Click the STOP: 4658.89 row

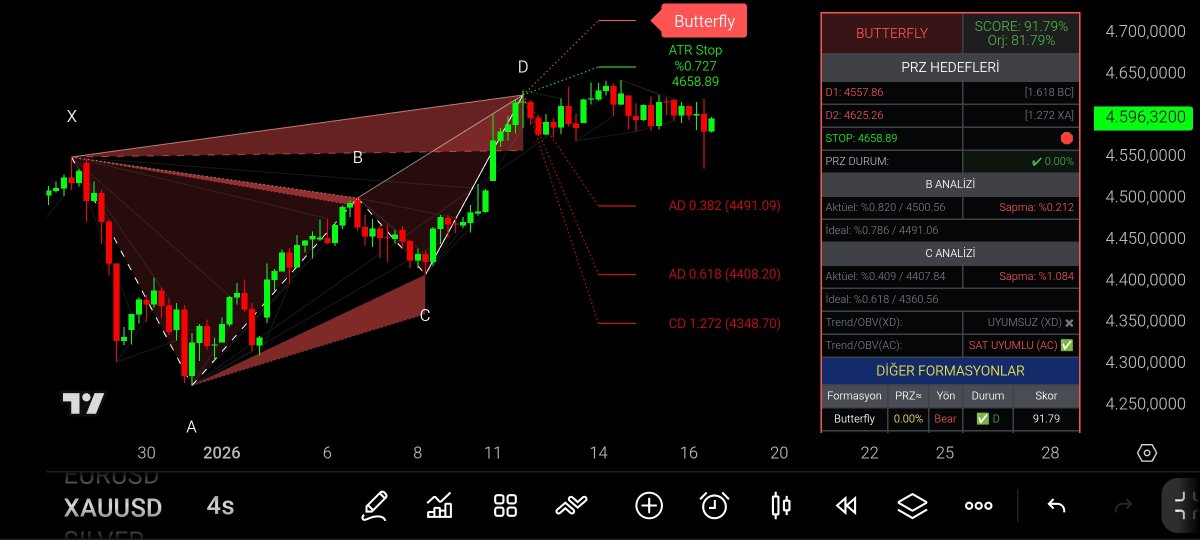(x=950, y=138)
